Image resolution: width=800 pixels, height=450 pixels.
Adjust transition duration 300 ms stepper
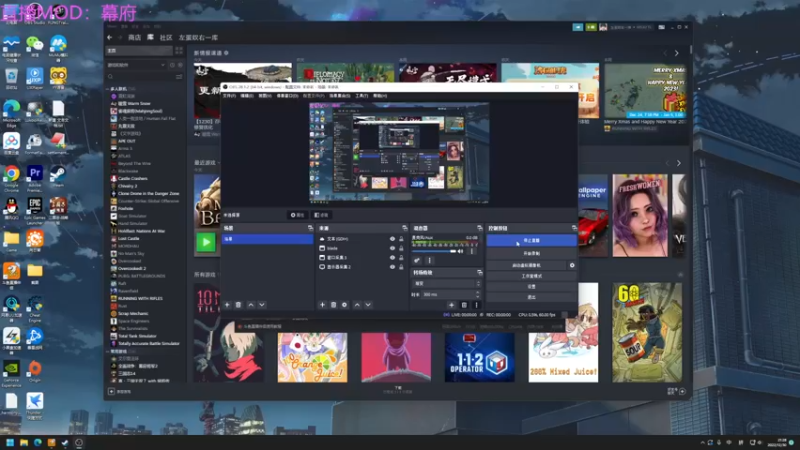click(478, 294)
